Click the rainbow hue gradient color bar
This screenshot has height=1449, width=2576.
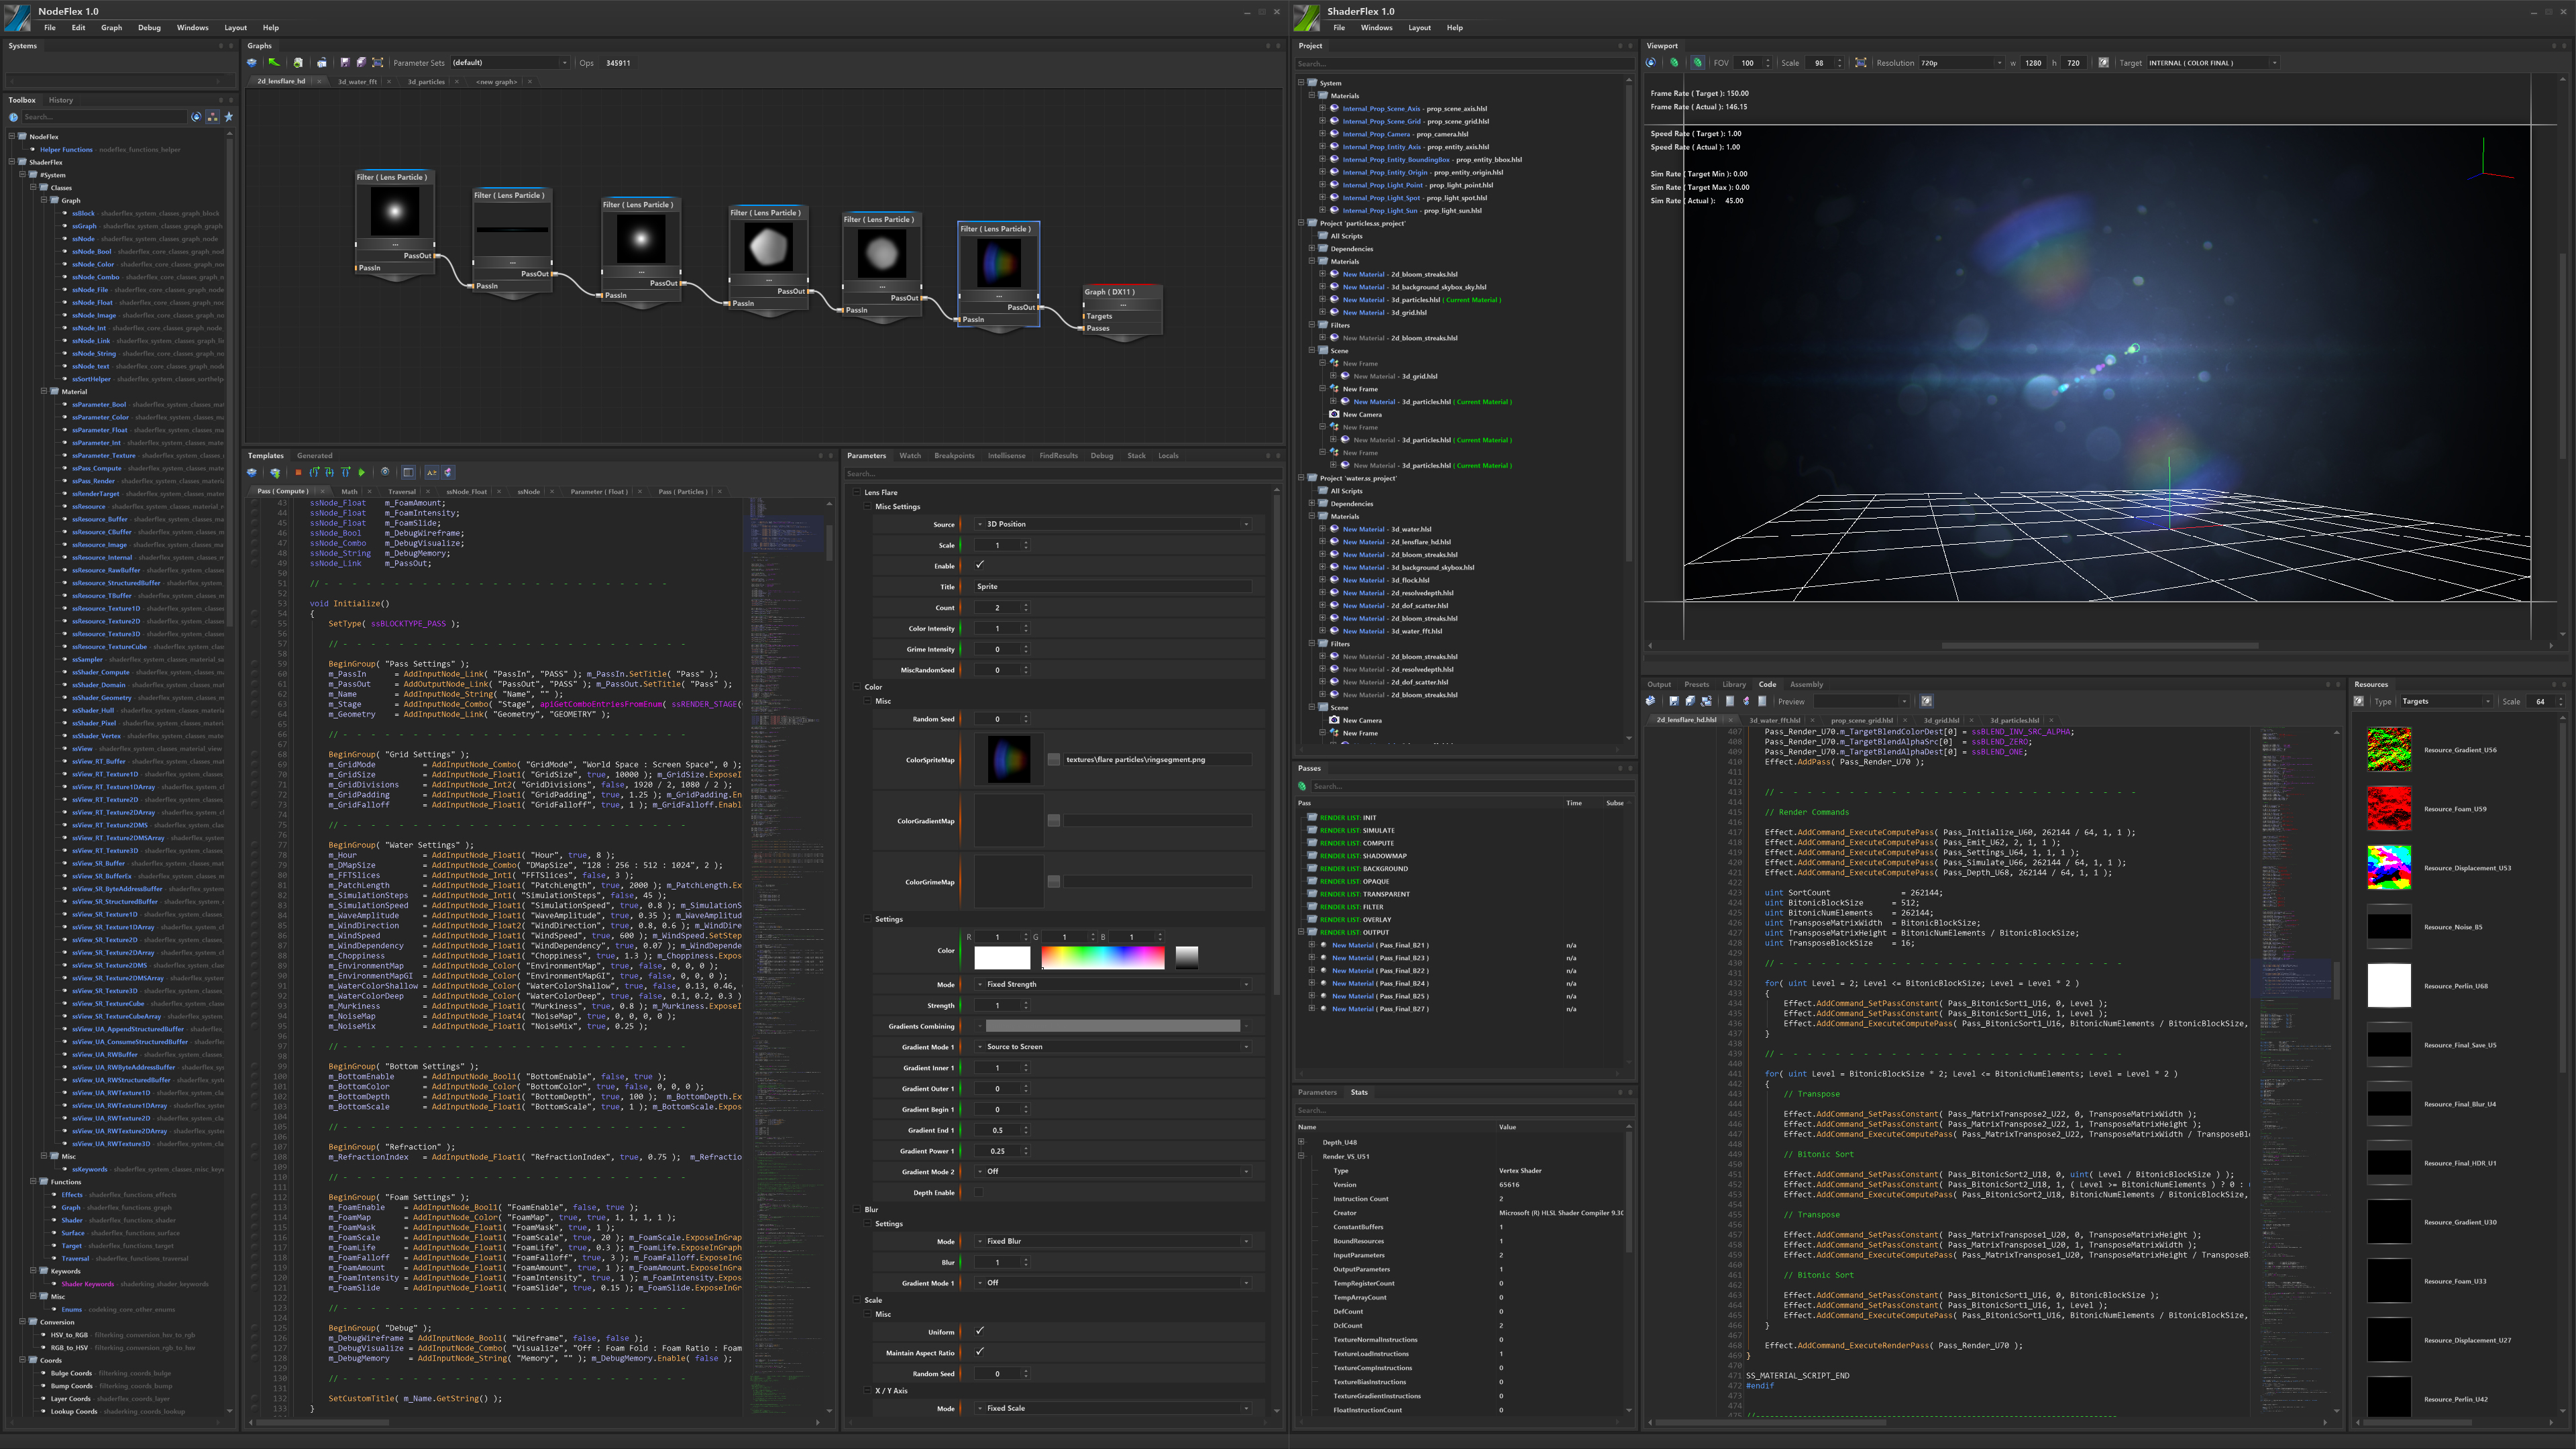[x=1102, y=958]
